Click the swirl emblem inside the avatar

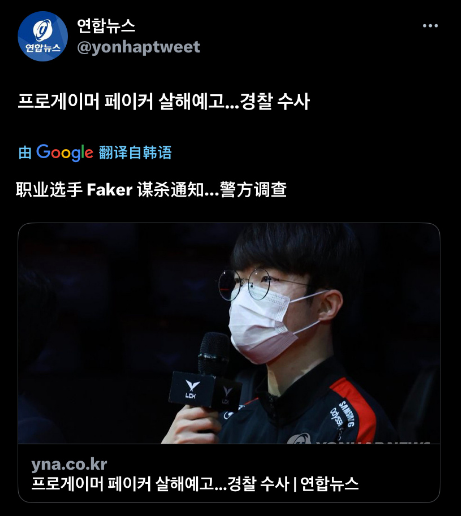[x=43, y=30]
